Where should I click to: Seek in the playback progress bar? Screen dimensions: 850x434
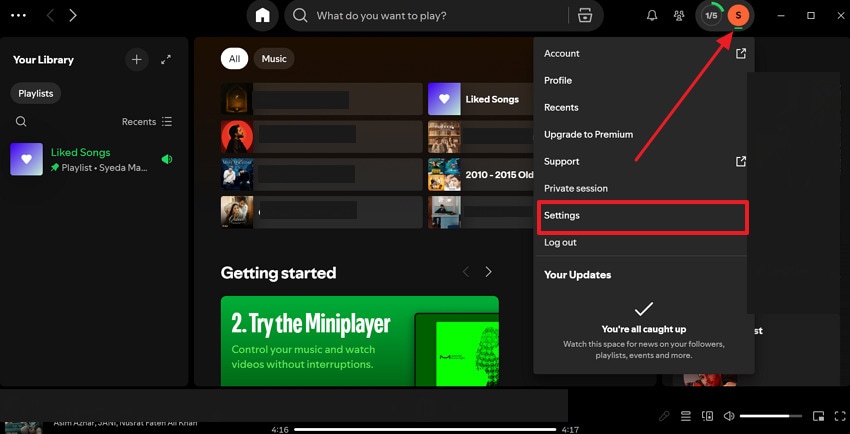coord(426,430)
